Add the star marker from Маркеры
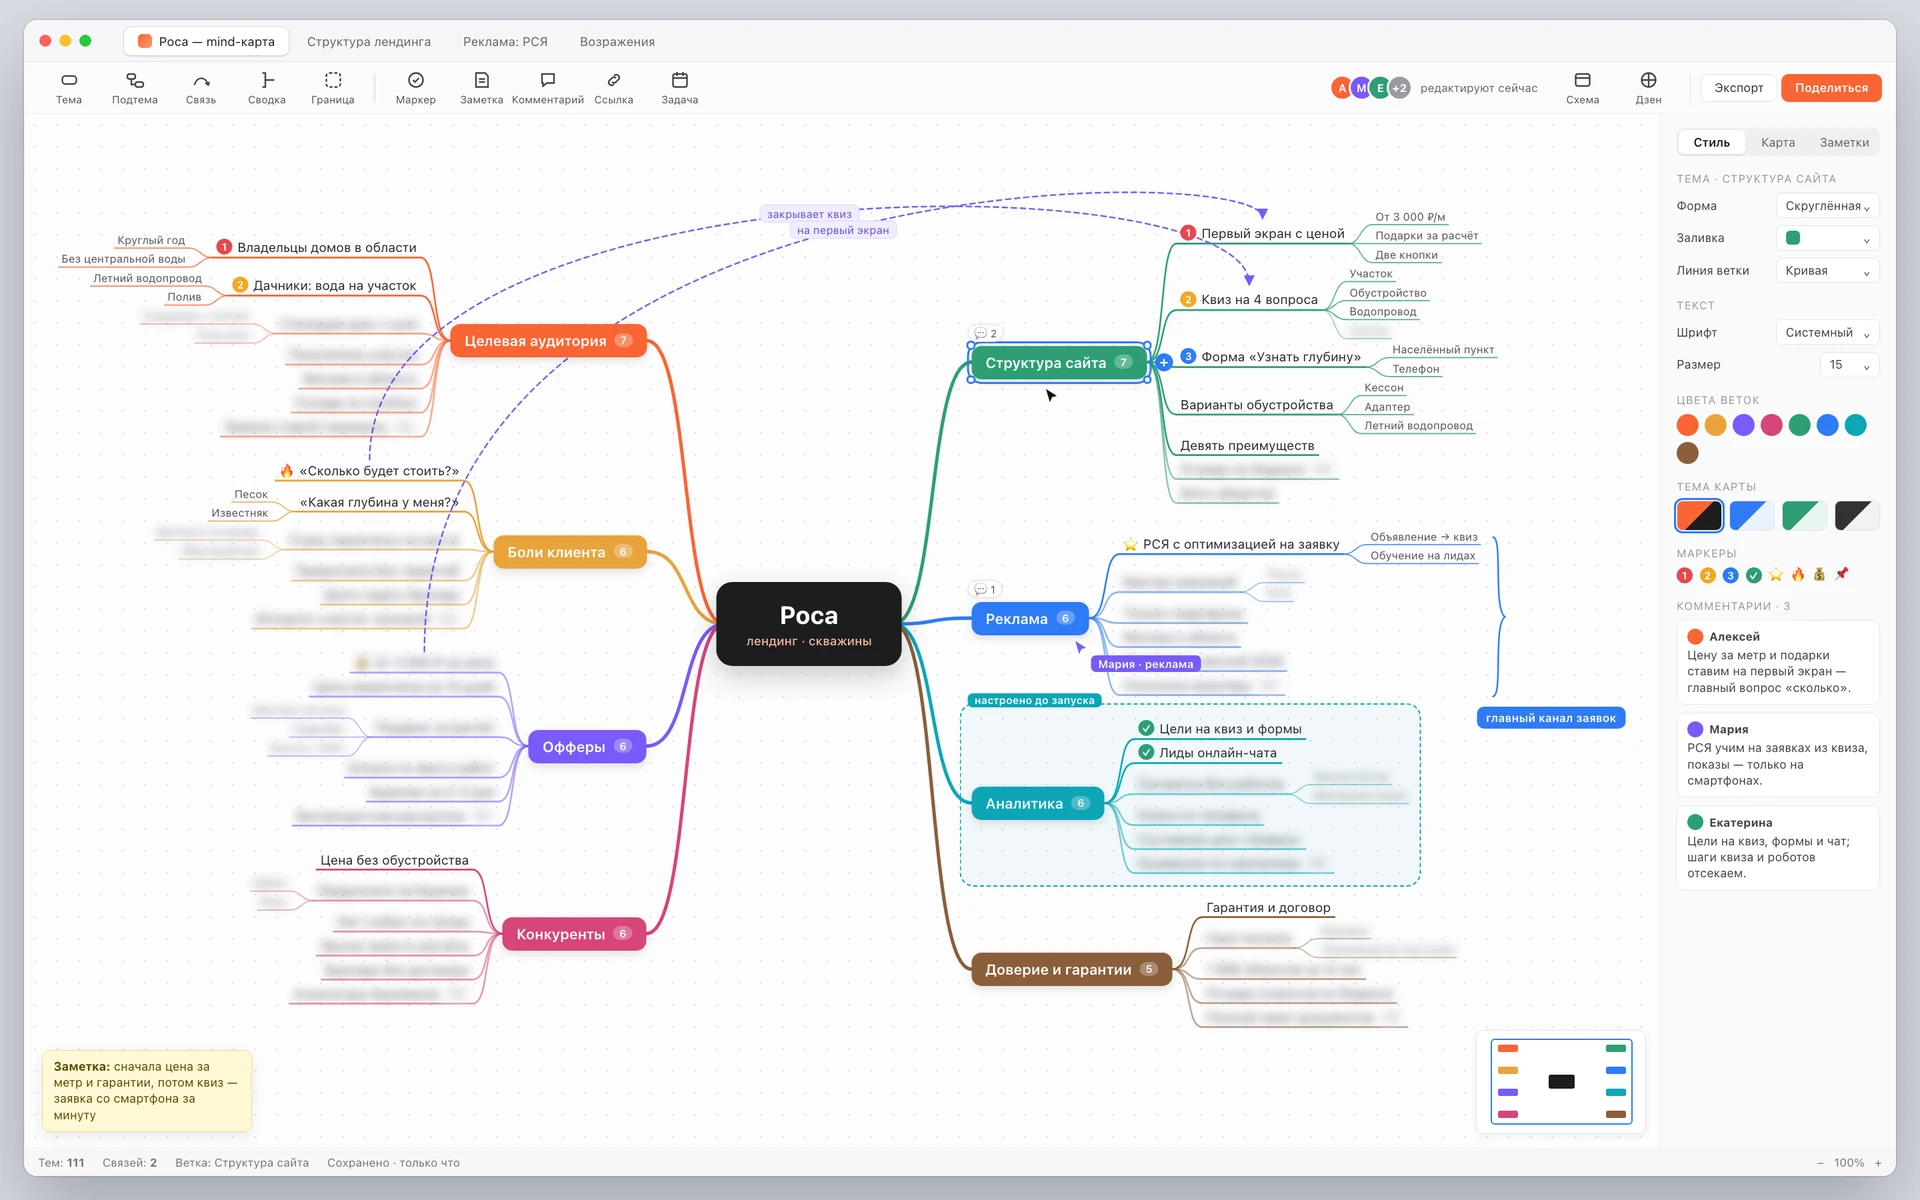The image size is (1920, 1200). coord(1776,575)
